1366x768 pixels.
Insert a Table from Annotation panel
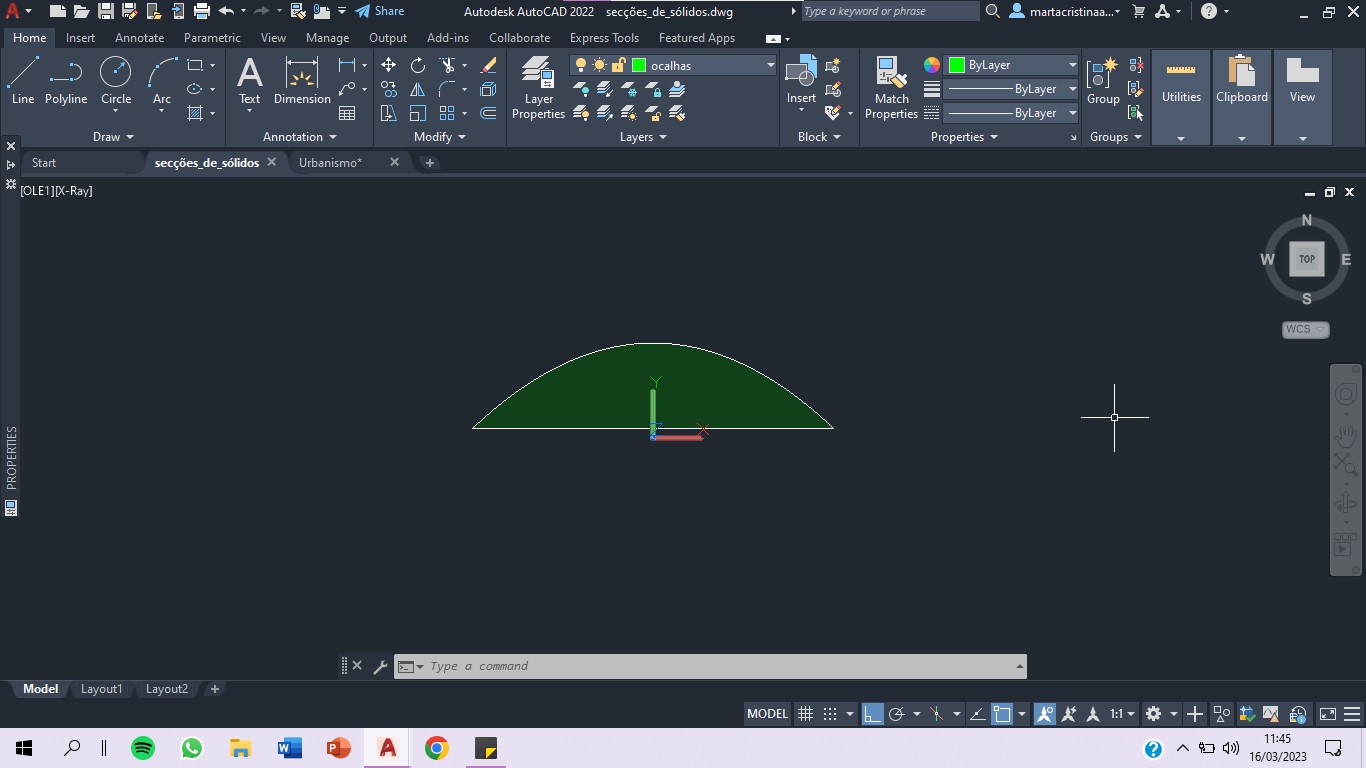347,113
